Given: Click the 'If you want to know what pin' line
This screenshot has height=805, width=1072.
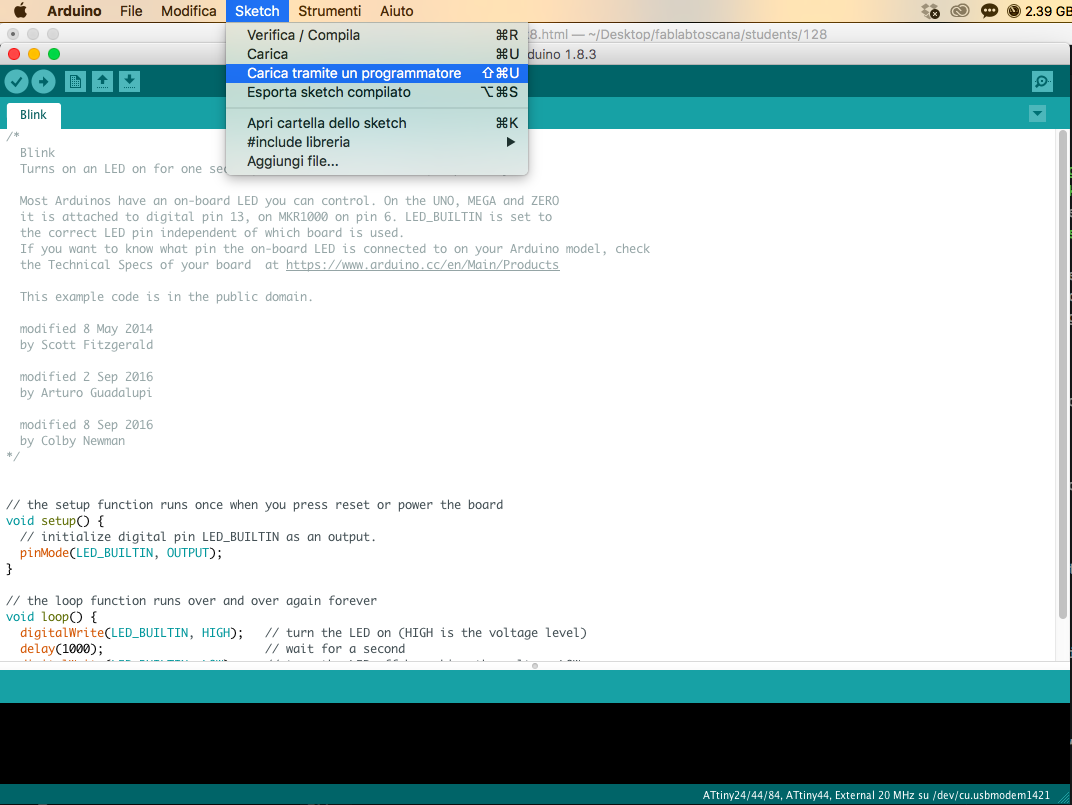Looking at the screenshot, I should click(335, 249).
